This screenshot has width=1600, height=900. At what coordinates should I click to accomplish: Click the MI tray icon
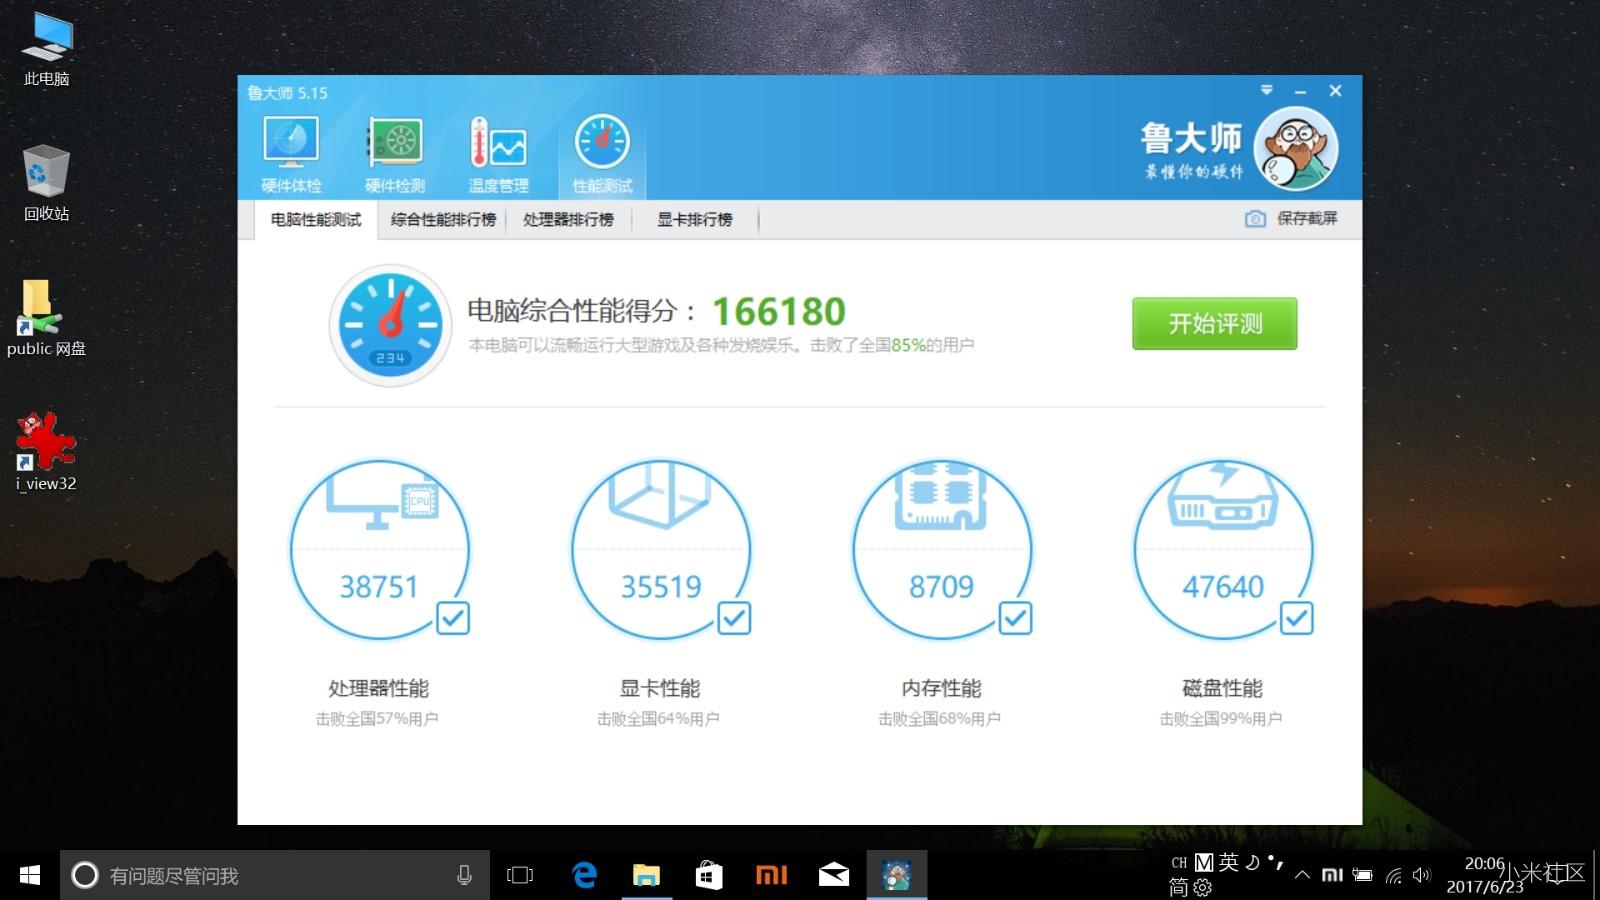[x=1332, y=875]
